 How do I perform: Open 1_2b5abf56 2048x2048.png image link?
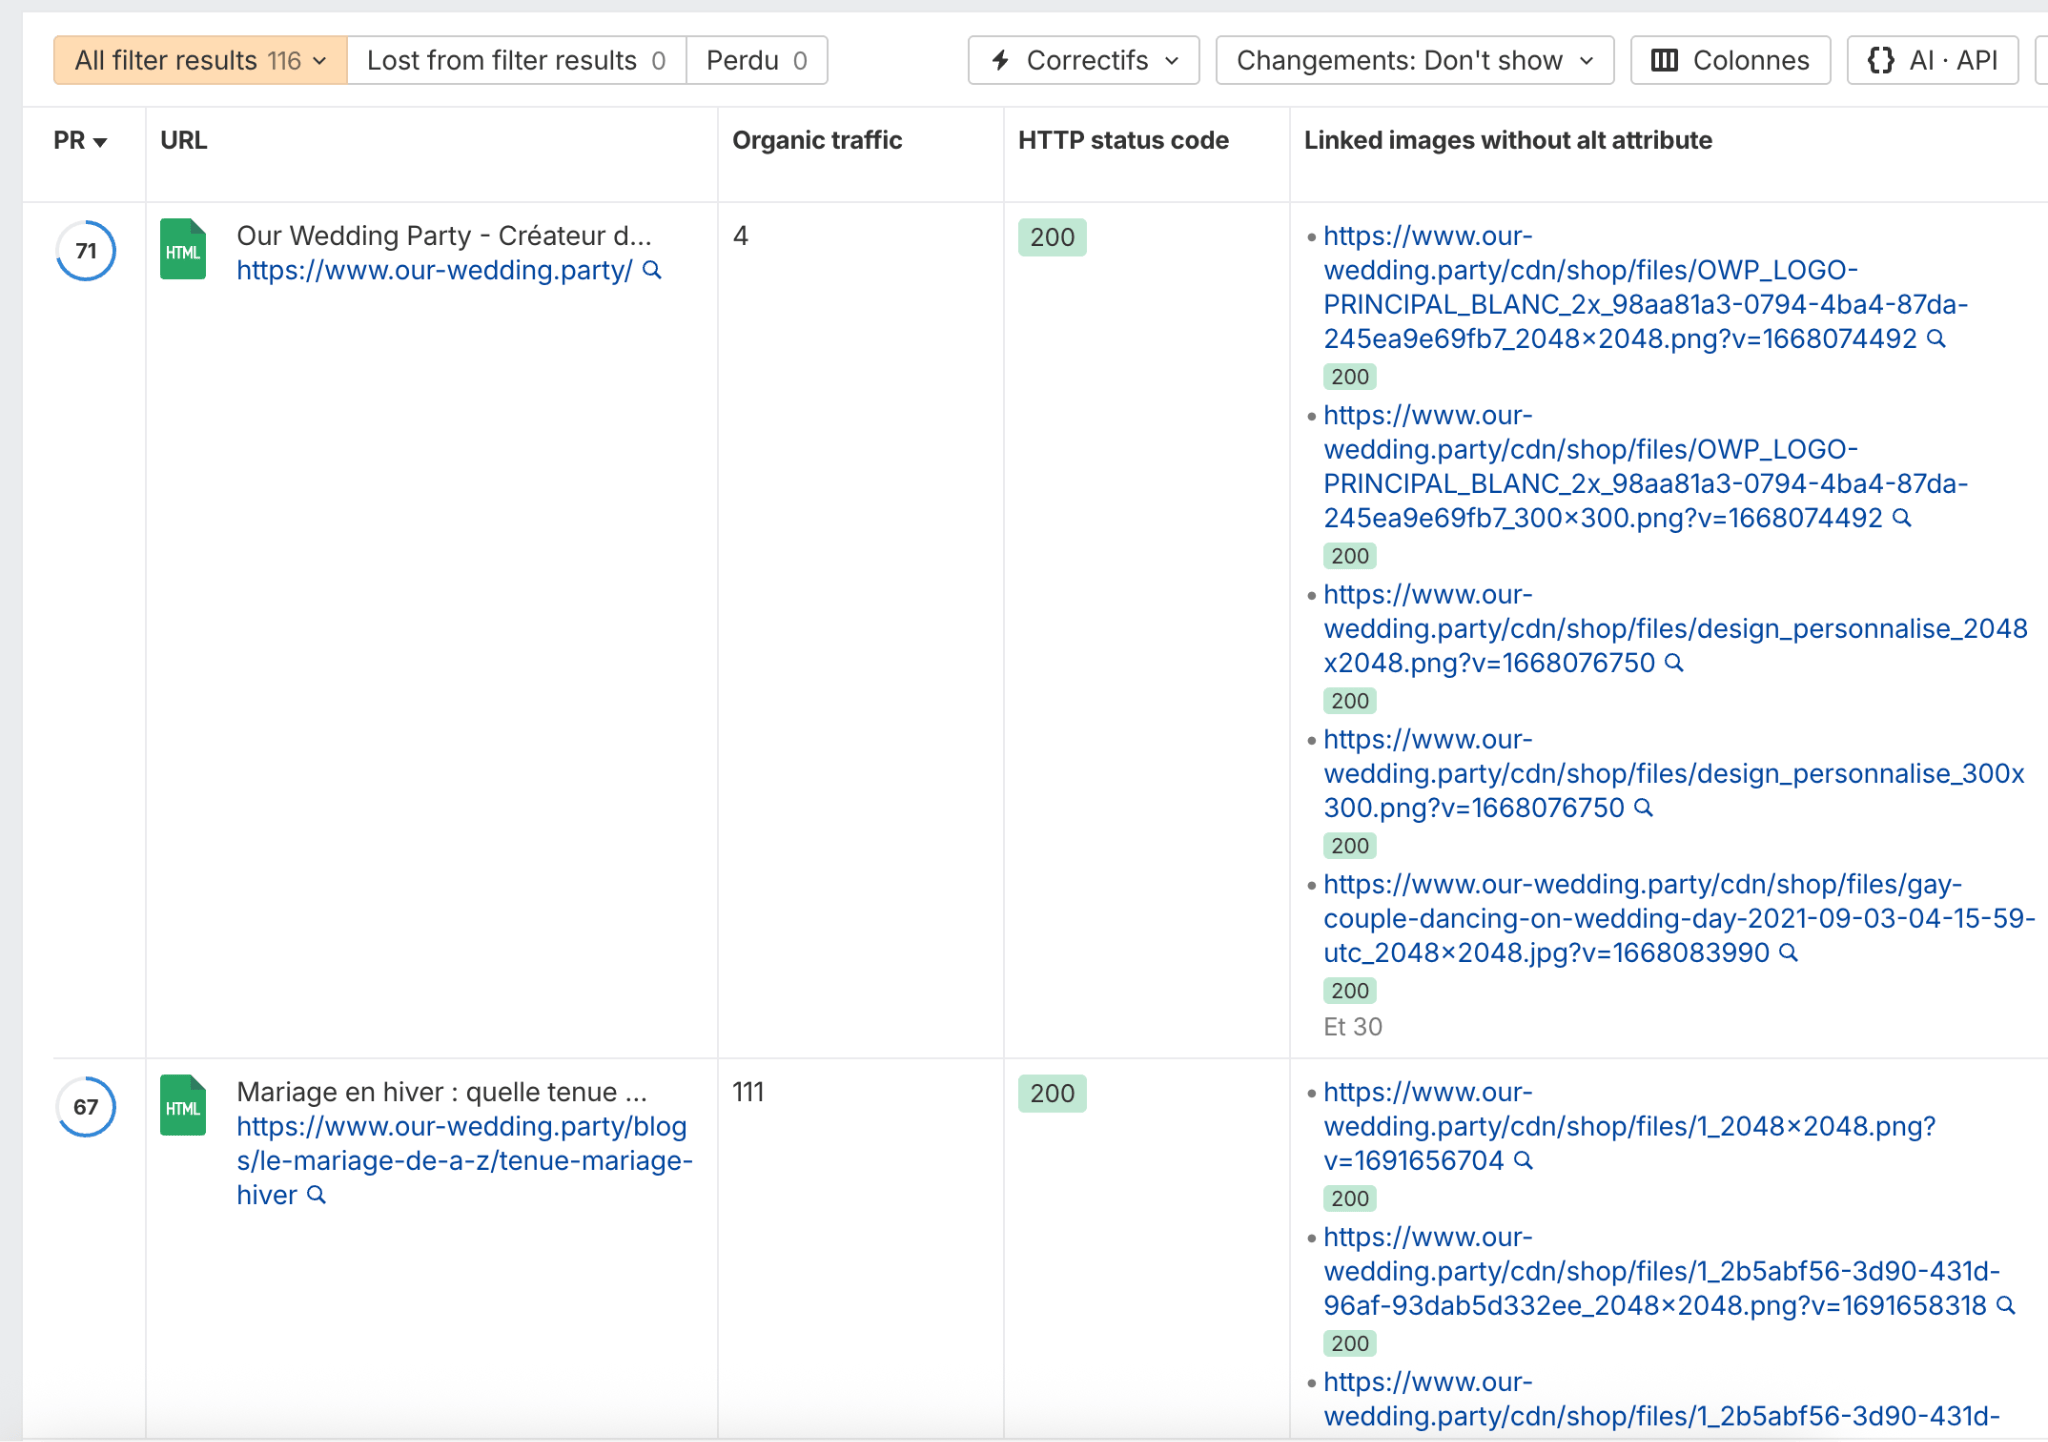[1661, 1272]
